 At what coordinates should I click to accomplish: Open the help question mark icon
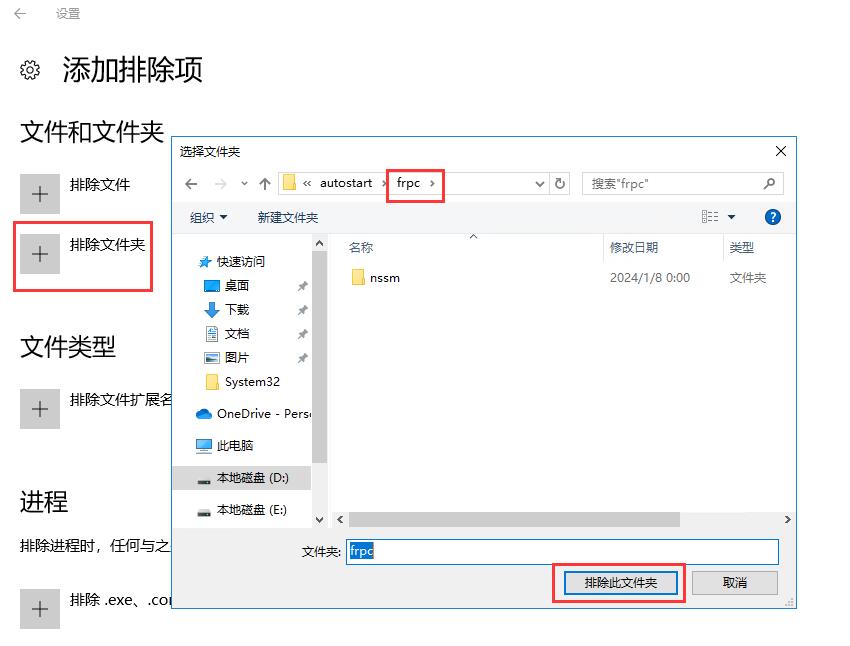tap(772, 217)
